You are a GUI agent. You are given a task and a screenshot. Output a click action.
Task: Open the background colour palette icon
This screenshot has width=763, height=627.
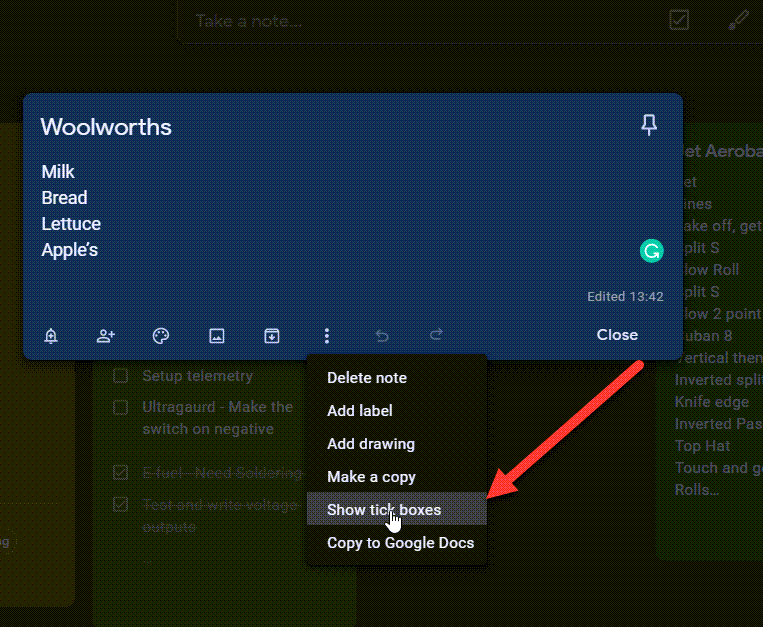(161, 336)
